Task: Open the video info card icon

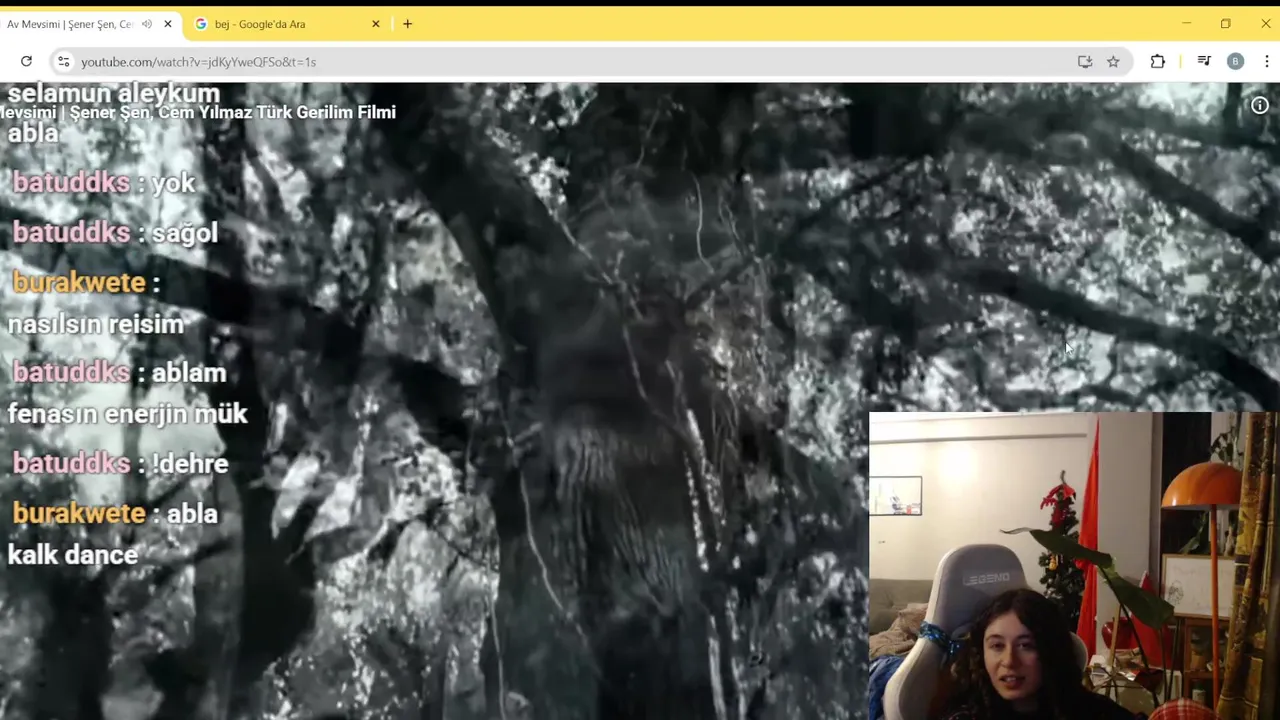Action: point(1260,106)
